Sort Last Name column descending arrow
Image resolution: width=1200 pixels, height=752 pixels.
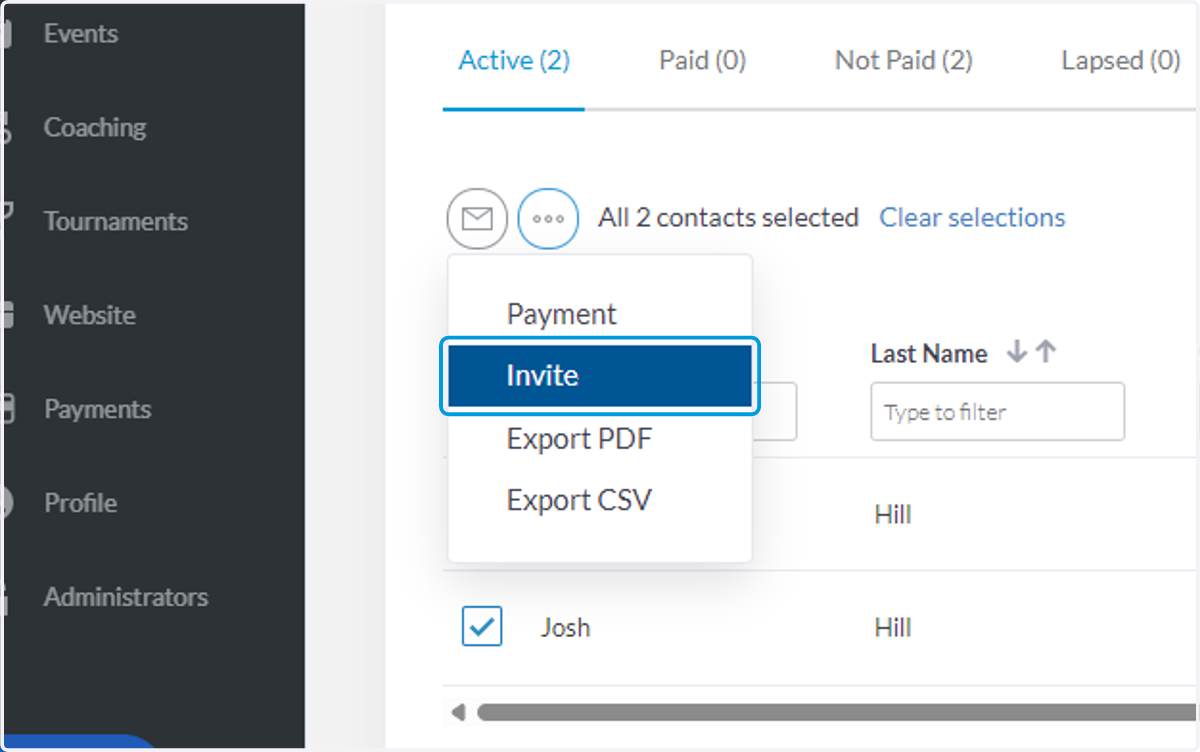pyautogui.click(x=1017, y=352)
